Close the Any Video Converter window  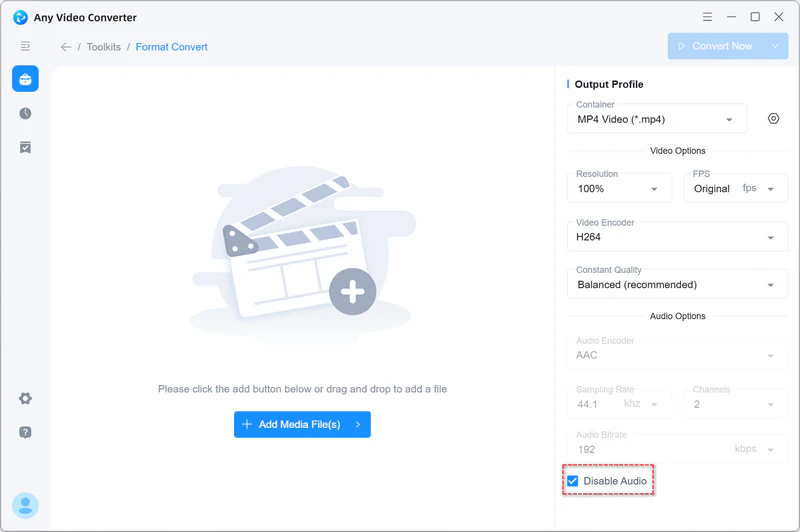[779, 17]
